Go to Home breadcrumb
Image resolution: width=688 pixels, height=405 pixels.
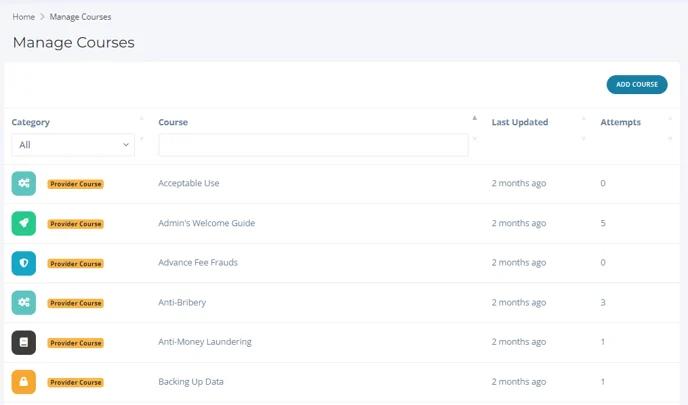click(24, 17)
